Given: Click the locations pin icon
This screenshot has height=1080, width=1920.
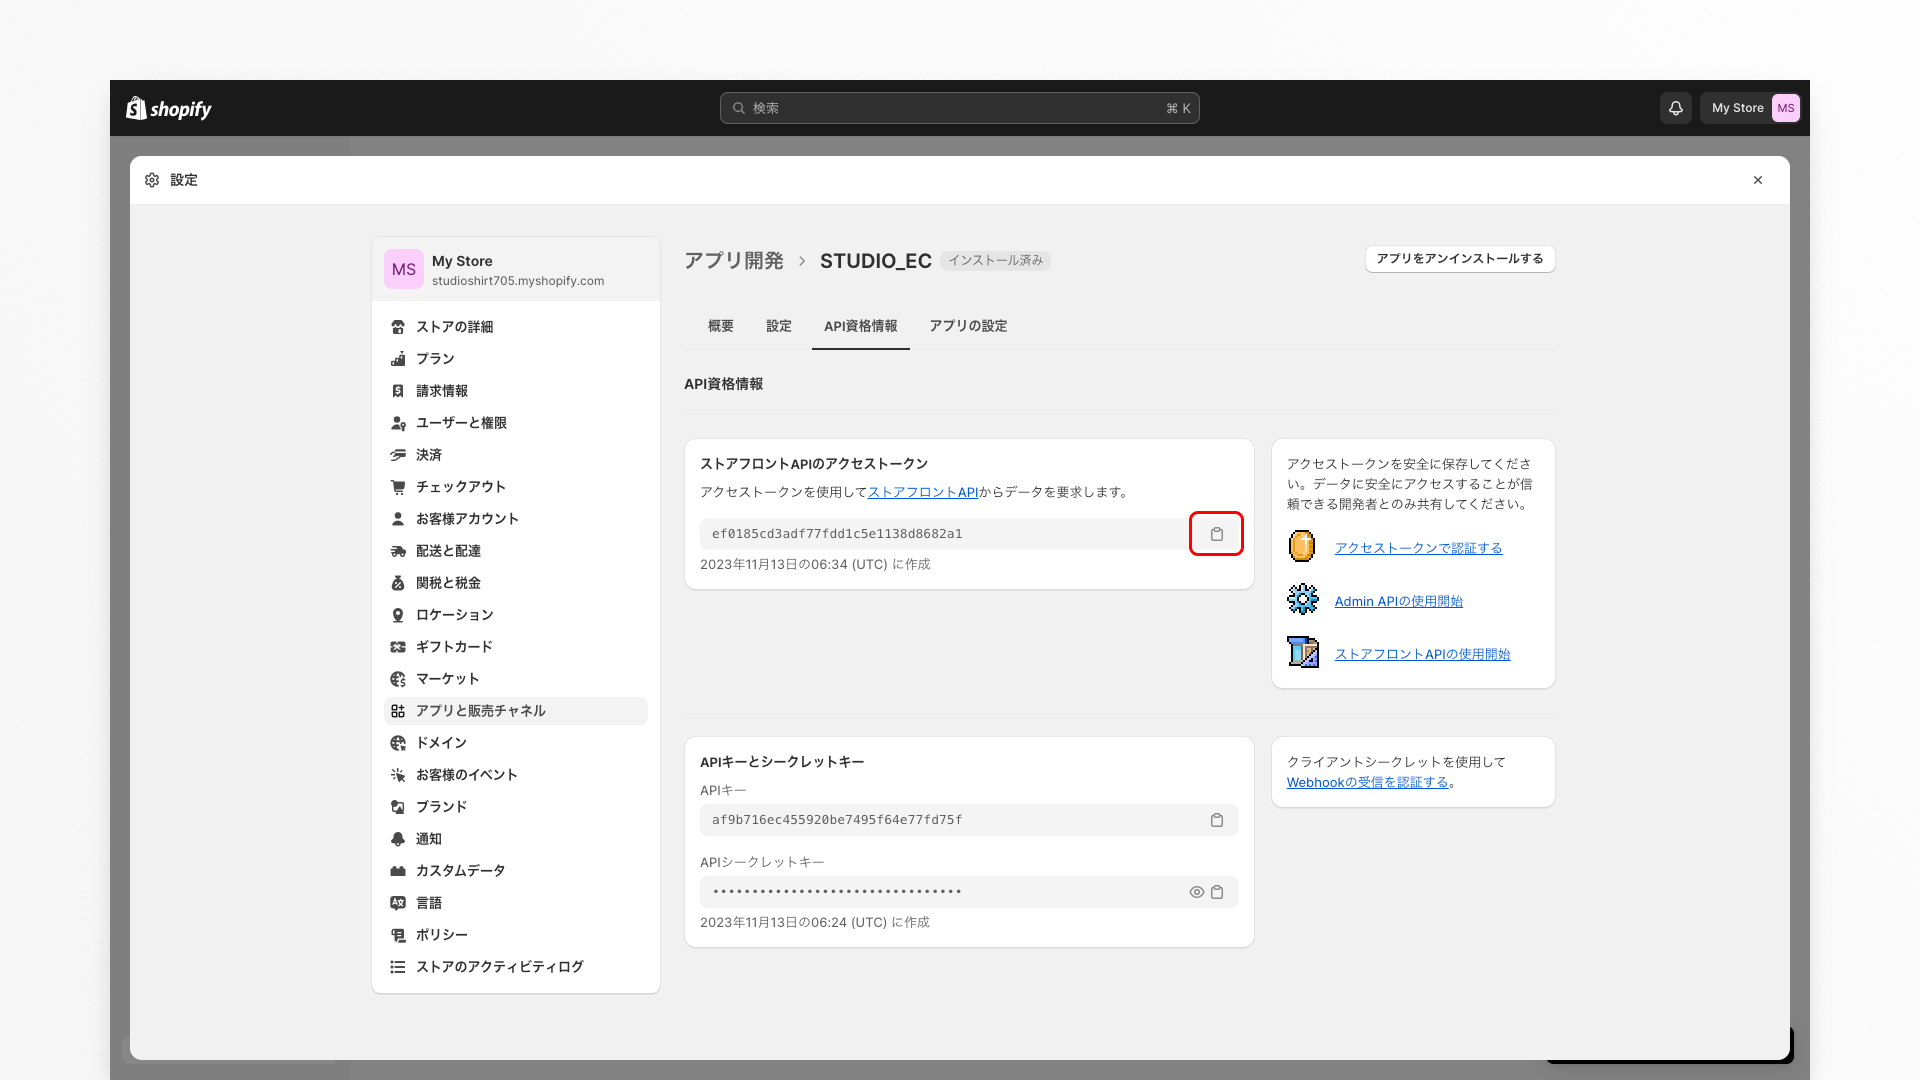Looking at the screenshot, I should tap(398, 615).
